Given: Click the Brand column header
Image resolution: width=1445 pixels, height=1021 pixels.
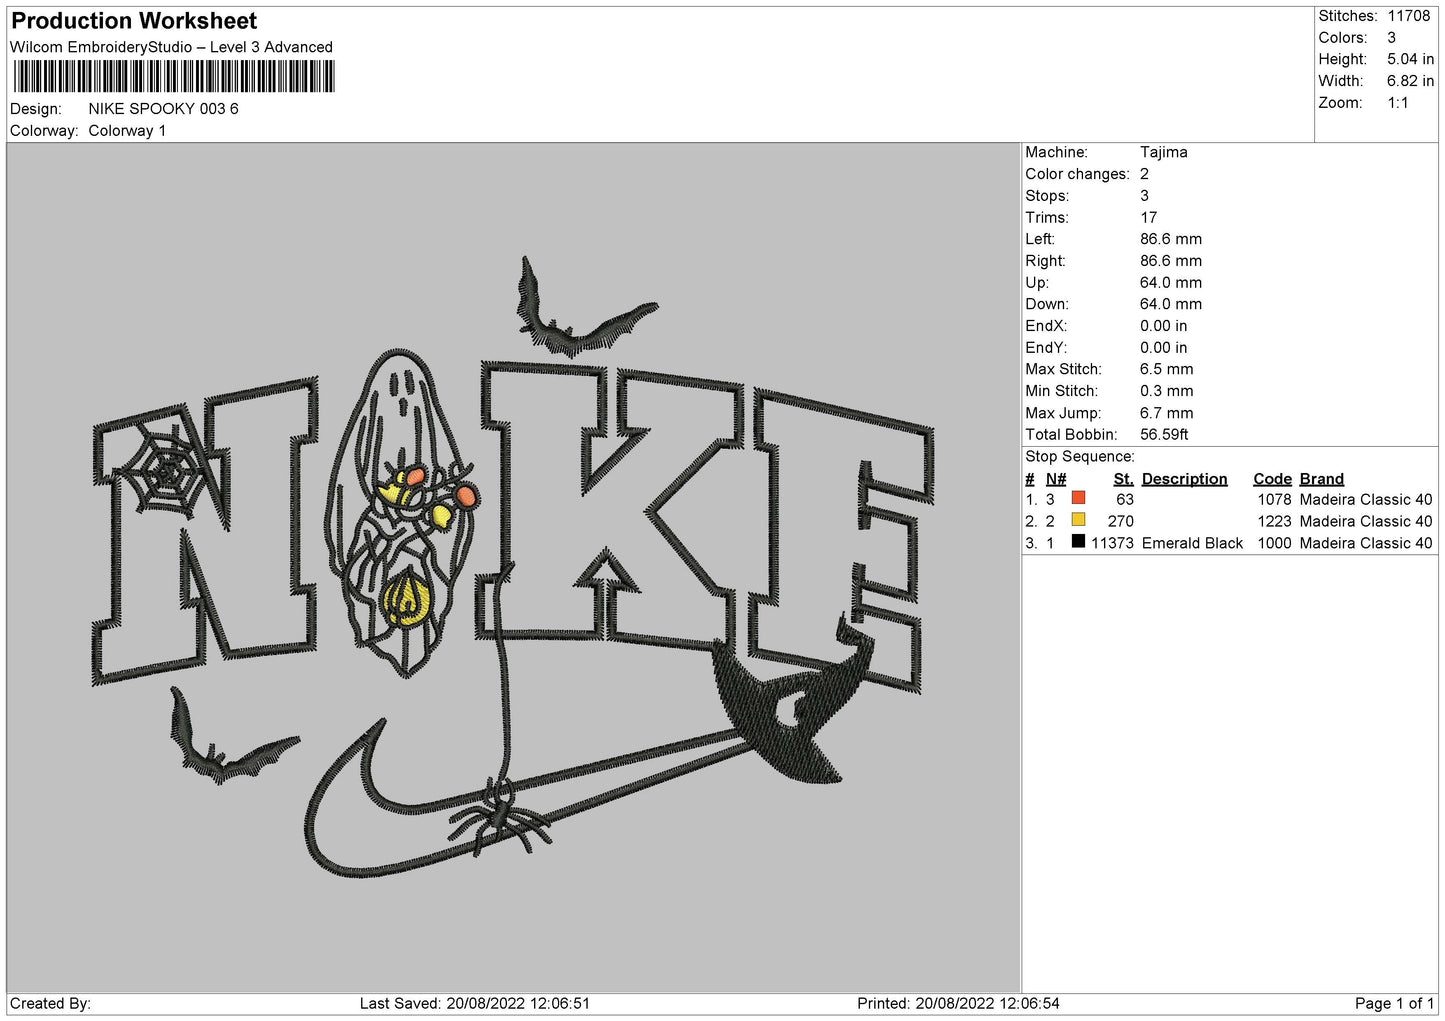Looking at the screenshot, I should coord(1321,479).
